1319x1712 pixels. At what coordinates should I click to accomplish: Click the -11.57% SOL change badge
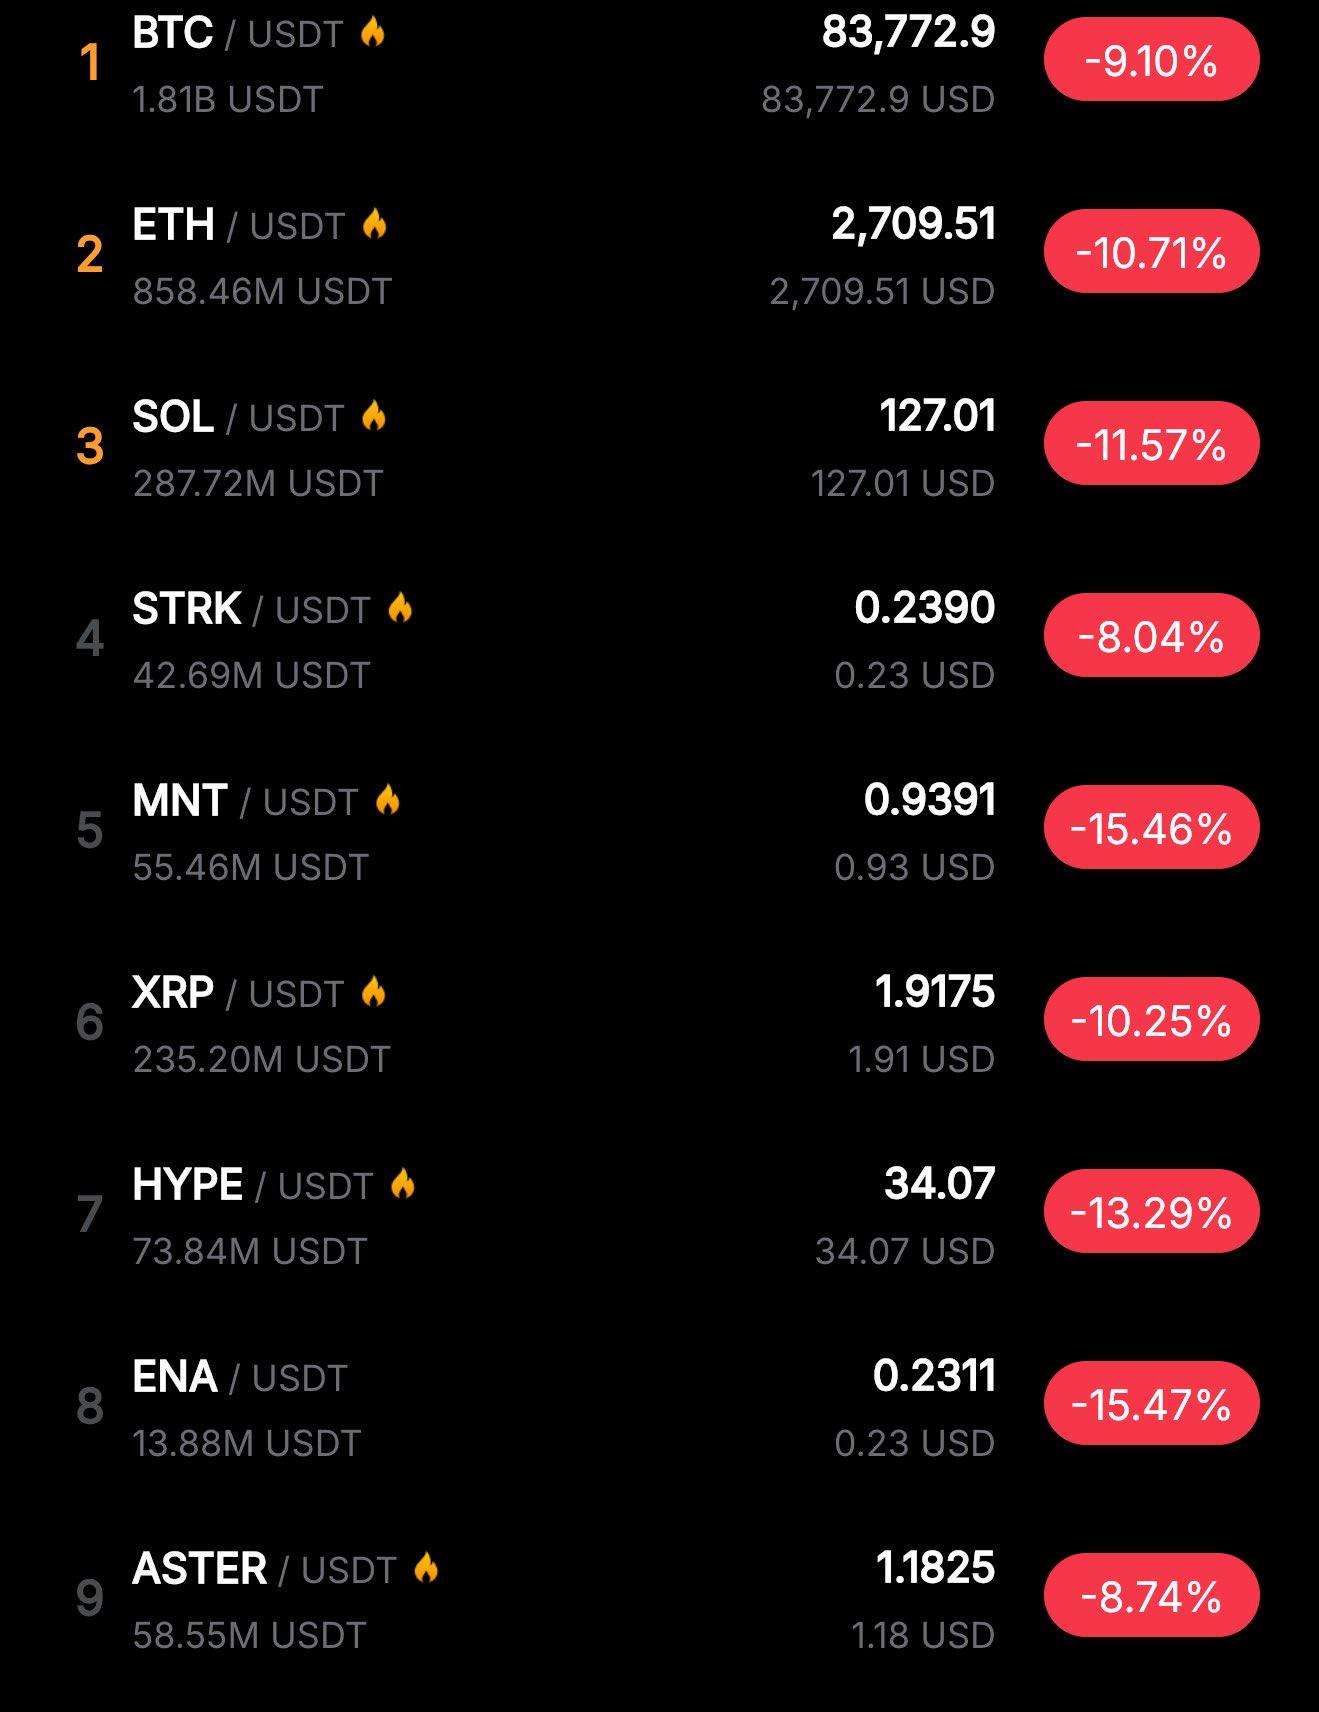pos(1151,445)
